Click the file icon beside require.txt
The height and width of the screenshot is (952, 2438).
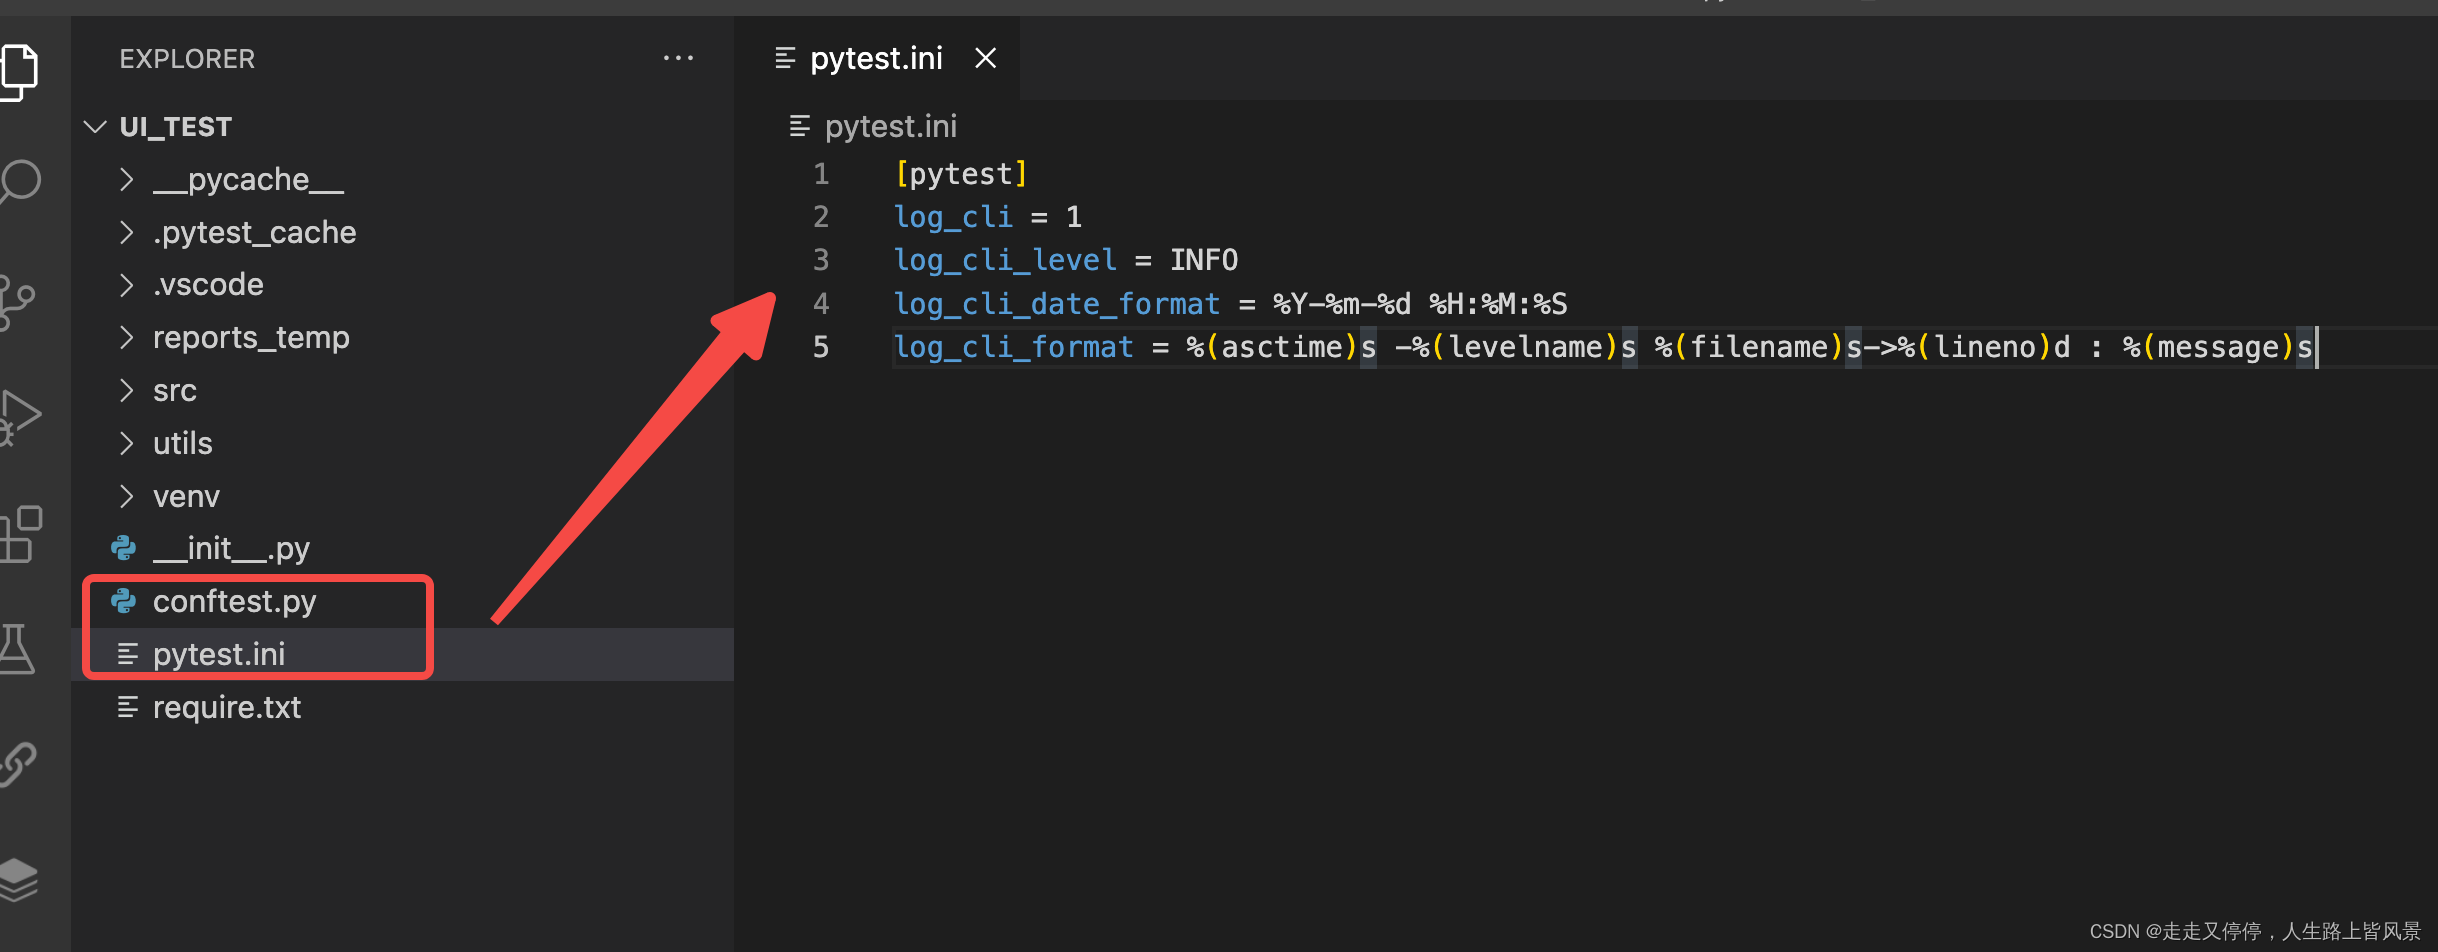(127, 707)
